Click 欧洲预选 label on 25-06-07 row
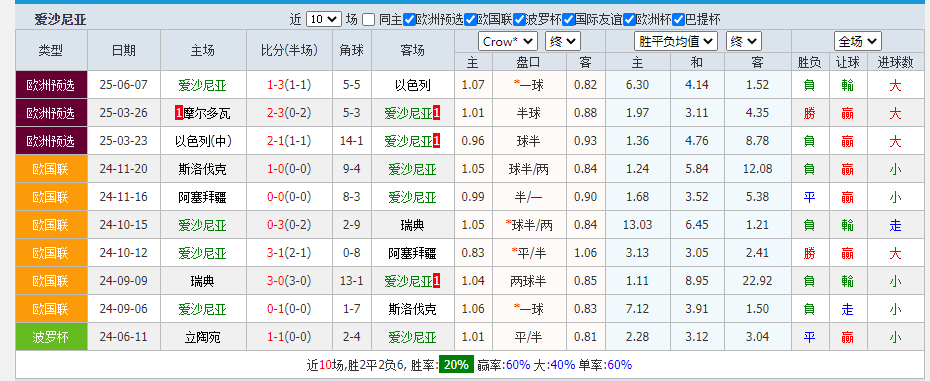 [x=51, y=85]
